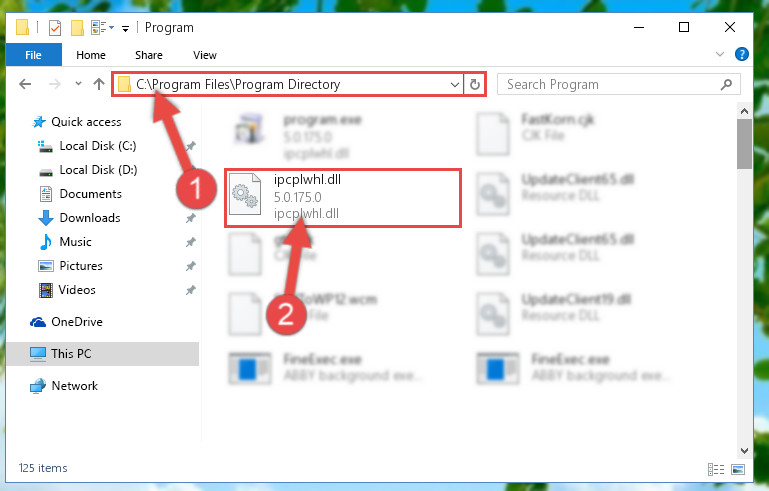Select Quick access in navigation pane
The width and height of the screenshot is (769, 491).
[x=86, y=122]
